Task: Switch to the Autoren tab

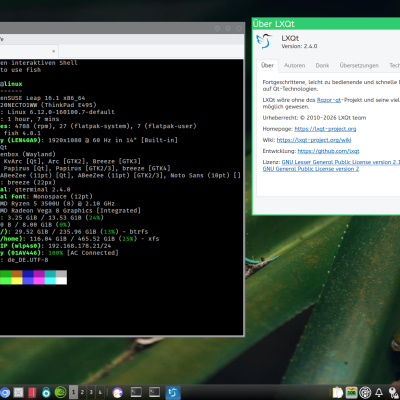Action: tap(294, 65)
